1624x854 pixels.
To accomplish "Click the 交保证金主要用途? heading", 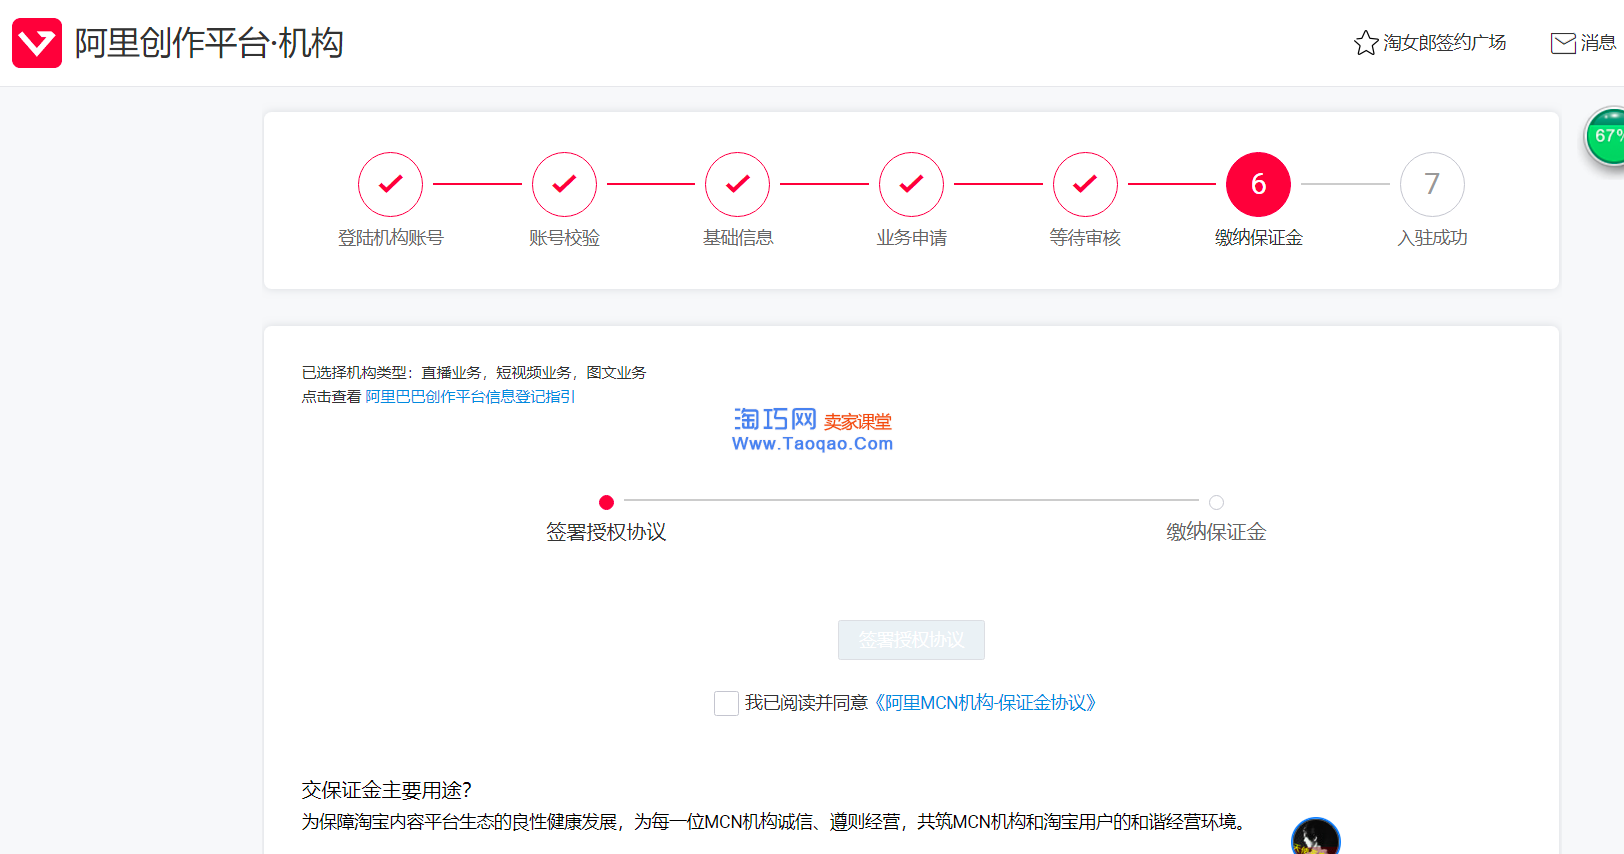I will pos(387,790).
